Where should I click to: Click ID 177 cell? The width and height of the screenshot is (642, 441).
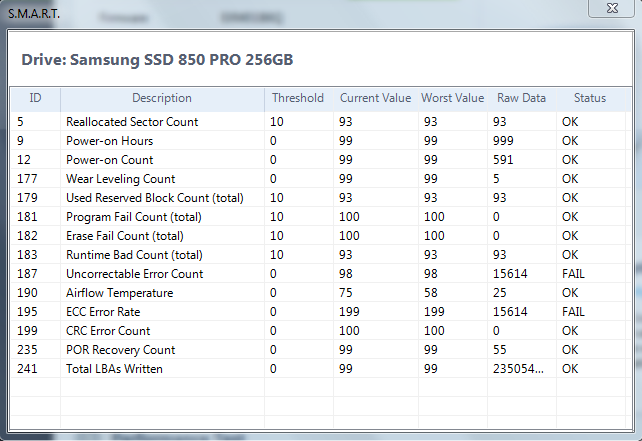coord(27,179)
